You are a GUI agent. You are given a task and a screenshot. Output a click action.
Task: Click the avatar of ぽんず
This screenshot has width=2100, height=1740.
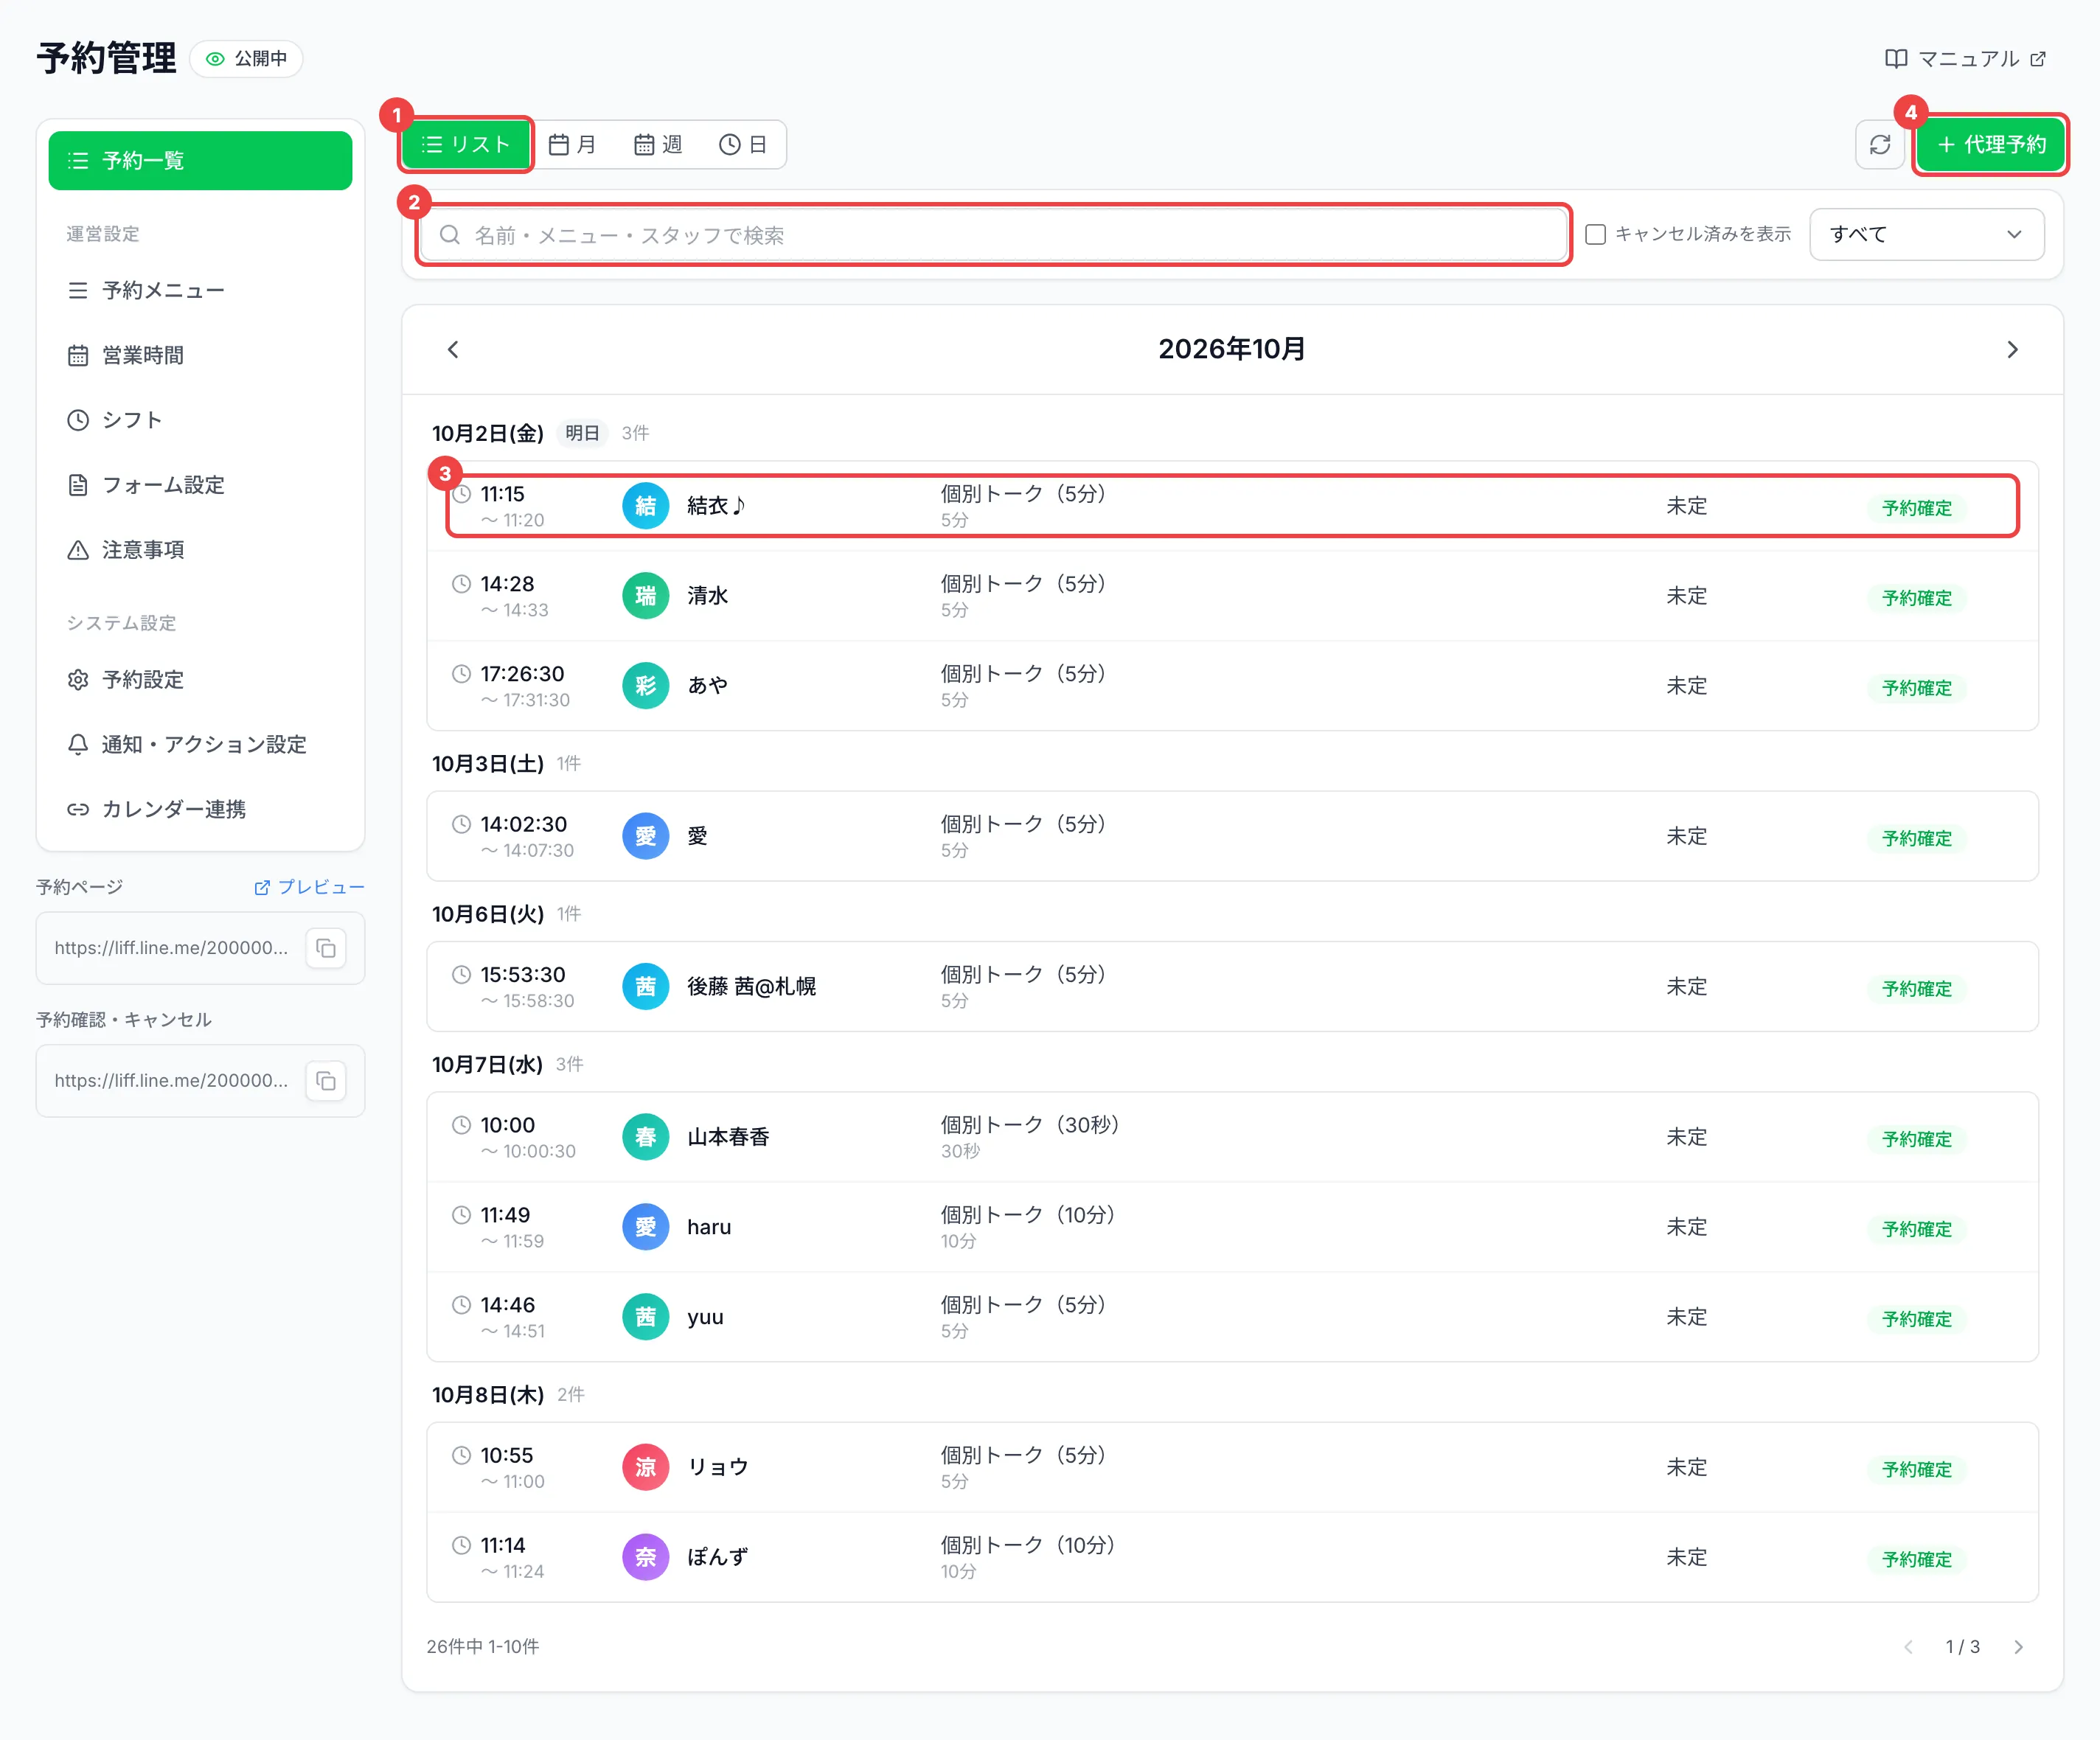tap(646, 1557)
